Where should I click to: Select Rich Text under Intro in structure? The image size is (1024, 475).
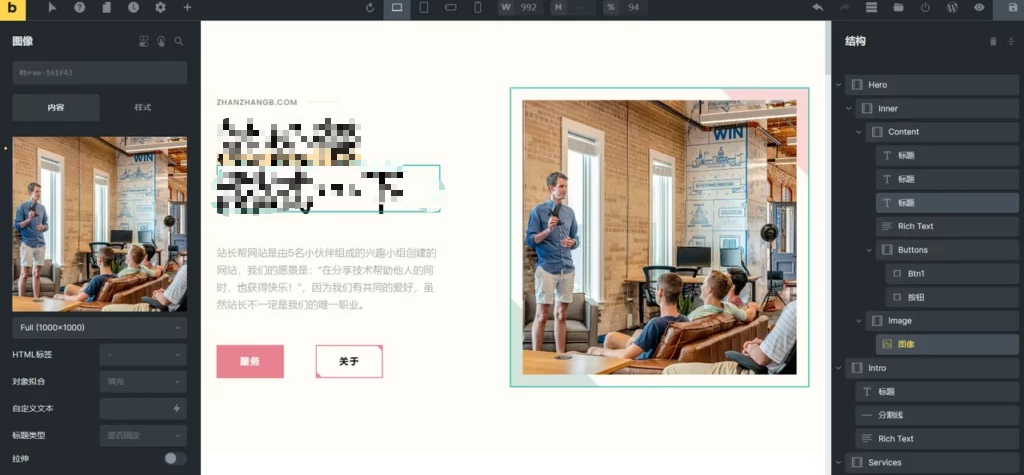pos(895,439)
